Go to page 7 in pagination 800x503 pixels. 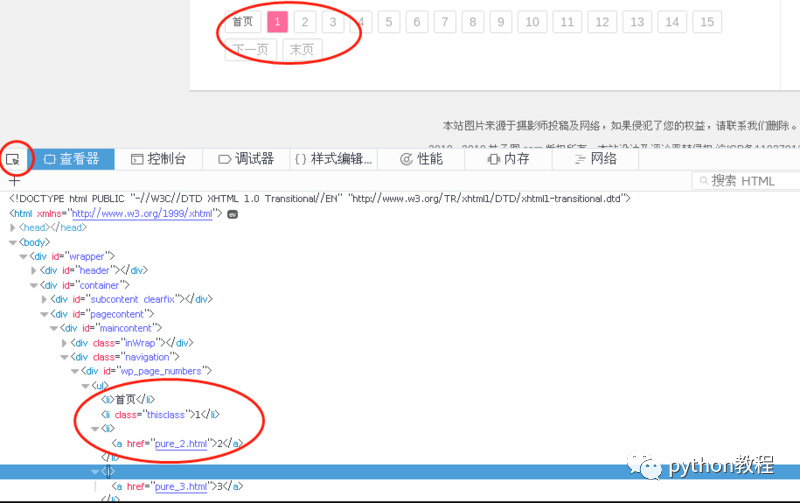445,22
